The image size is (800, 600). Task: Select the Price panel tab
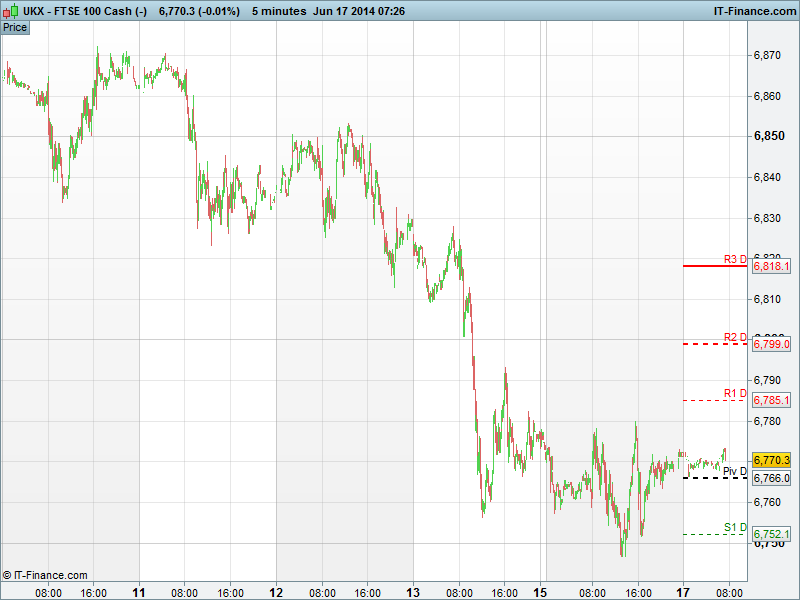click(x=15, y=27)
